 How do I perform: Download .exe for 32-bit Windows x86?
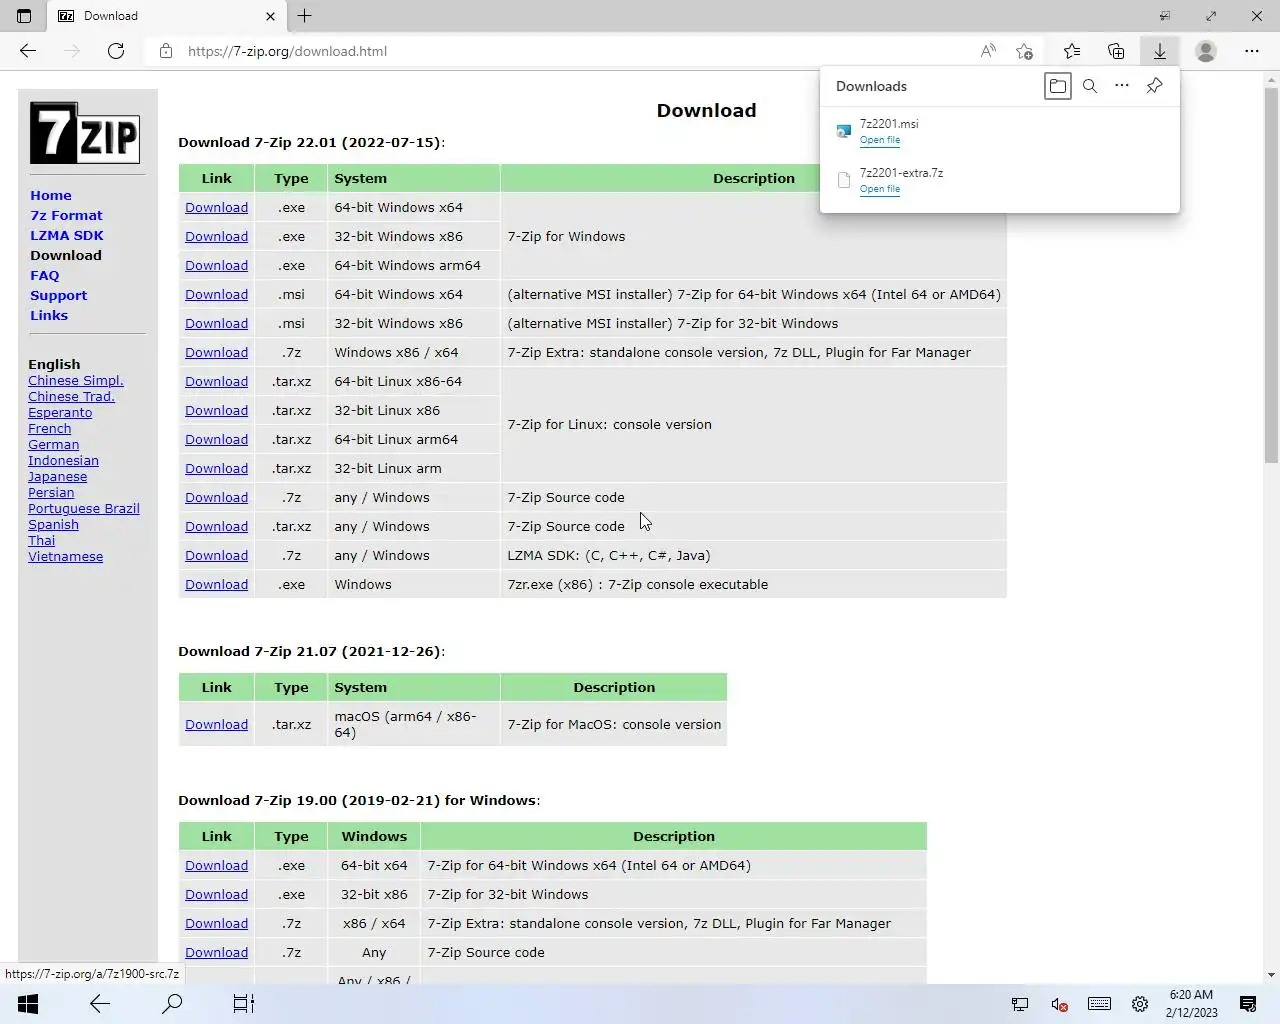(x=216, y=236)
